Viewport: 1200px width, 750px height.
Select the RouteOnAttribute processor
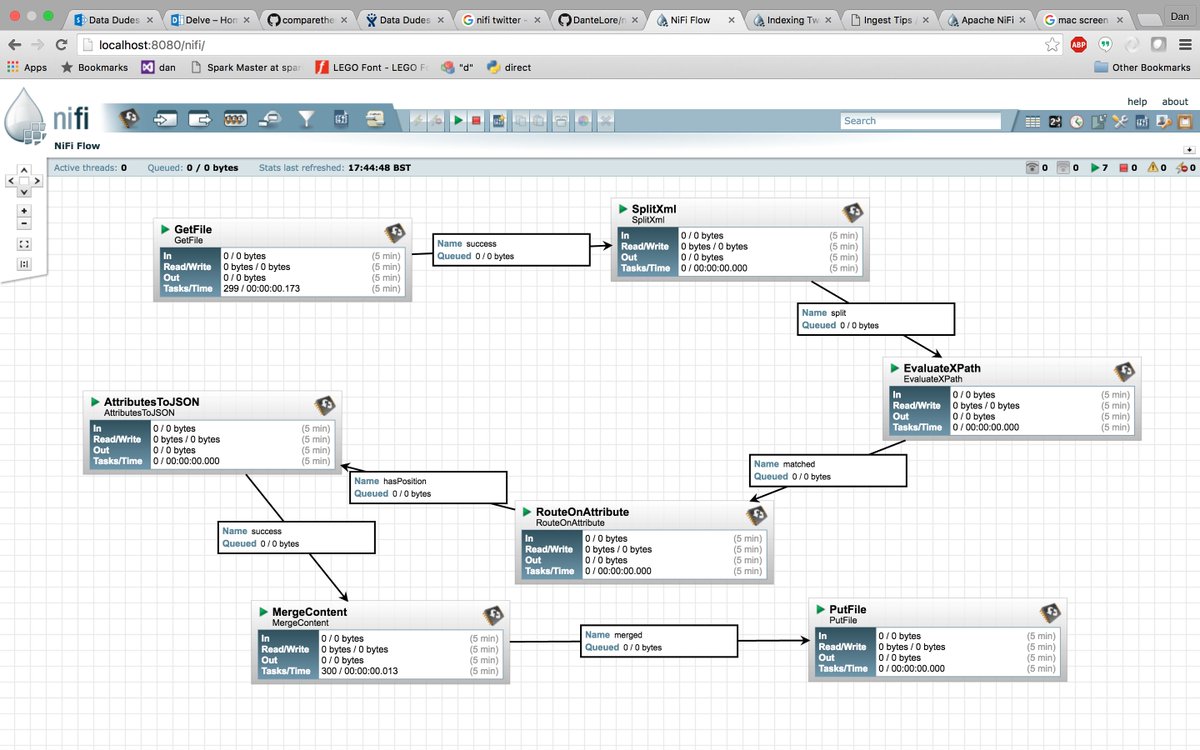pyautogui.click(x=644, y=540)
